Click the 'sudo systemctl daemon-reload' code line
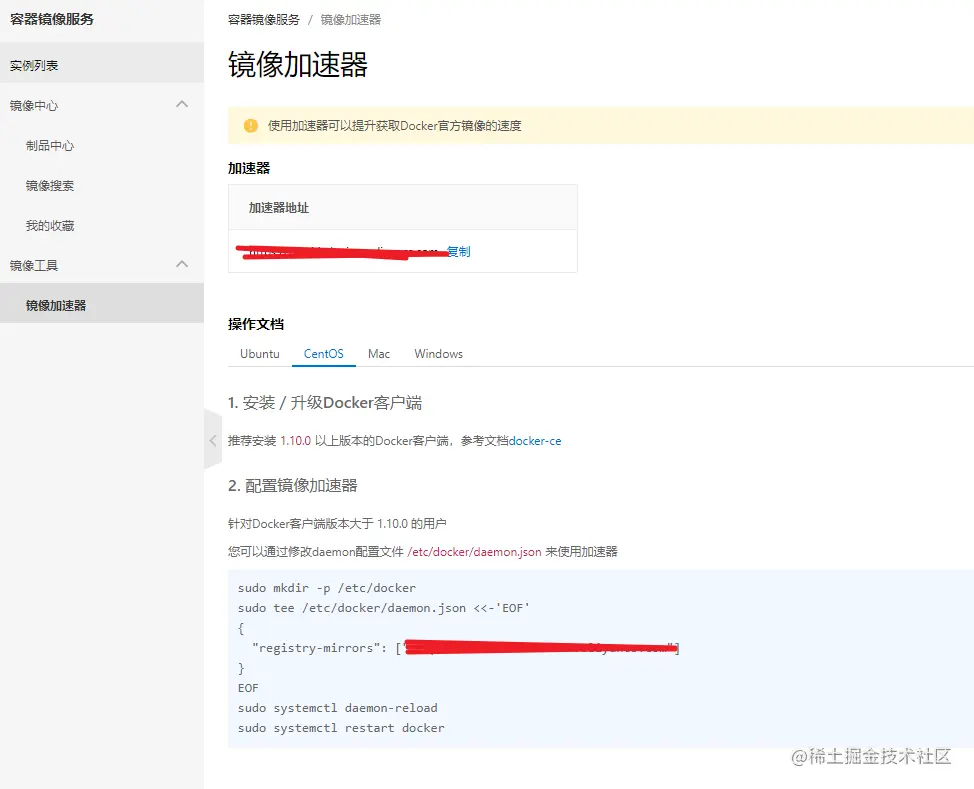974x789 pixels. pyautogui.click(x=337, y=708)
